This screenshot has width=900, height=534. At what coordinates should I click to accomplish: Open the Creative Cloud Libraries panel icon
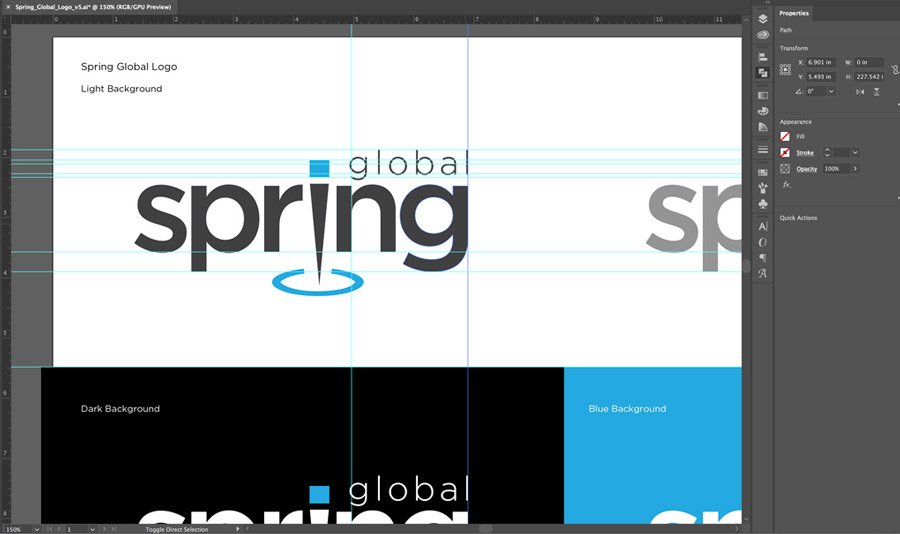(x=763, y=35)
